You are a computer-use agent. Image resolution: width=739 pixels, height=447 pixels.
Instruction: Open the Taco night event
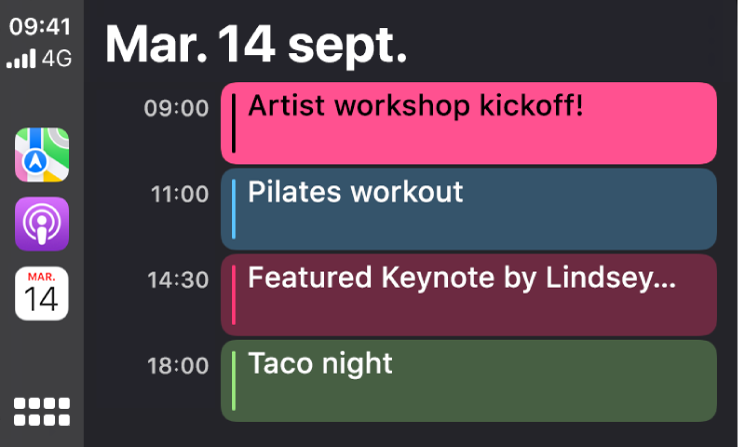point(468,380)
